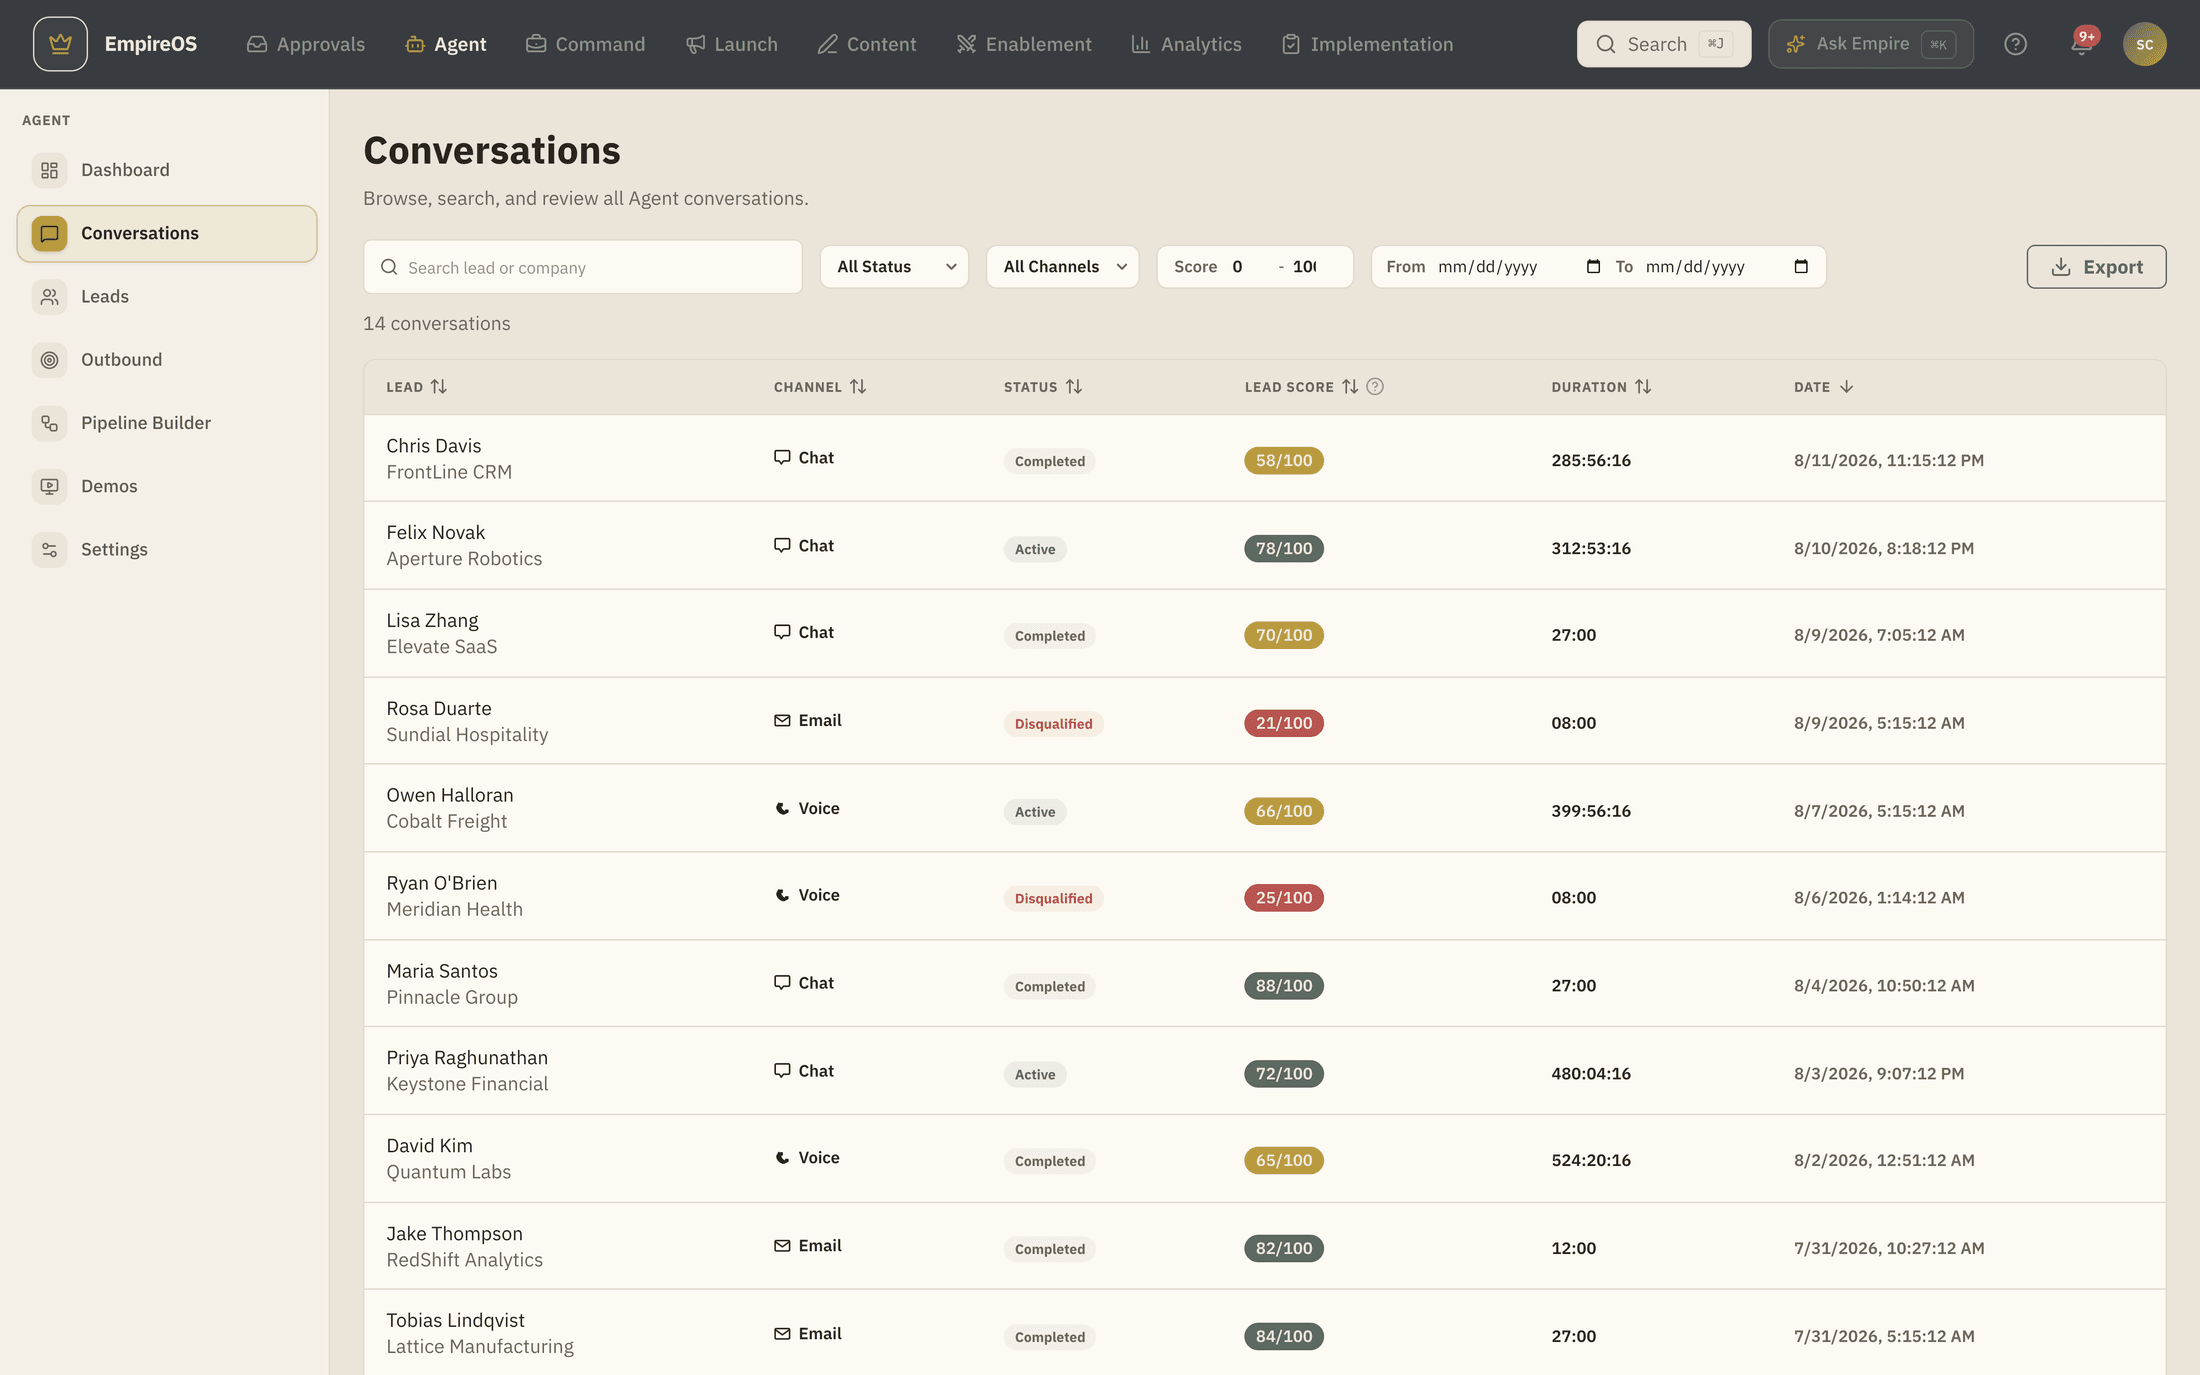Open the Approvals tab
The image size is (2200, 1375).
(x=306, y=44)
